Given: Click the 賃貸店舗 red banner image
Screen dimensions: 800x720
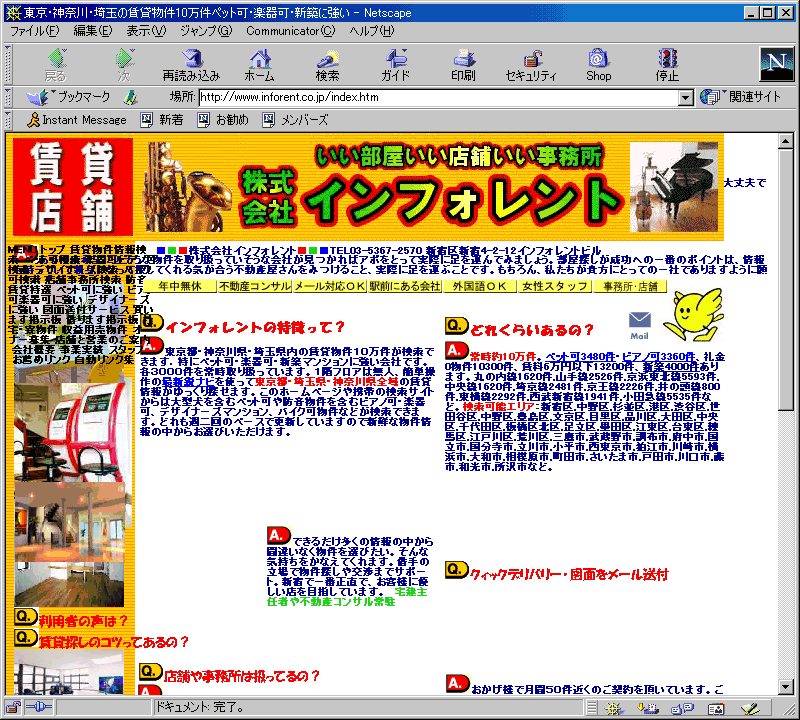Looking at the screenshot, I should tap(72, 187).
